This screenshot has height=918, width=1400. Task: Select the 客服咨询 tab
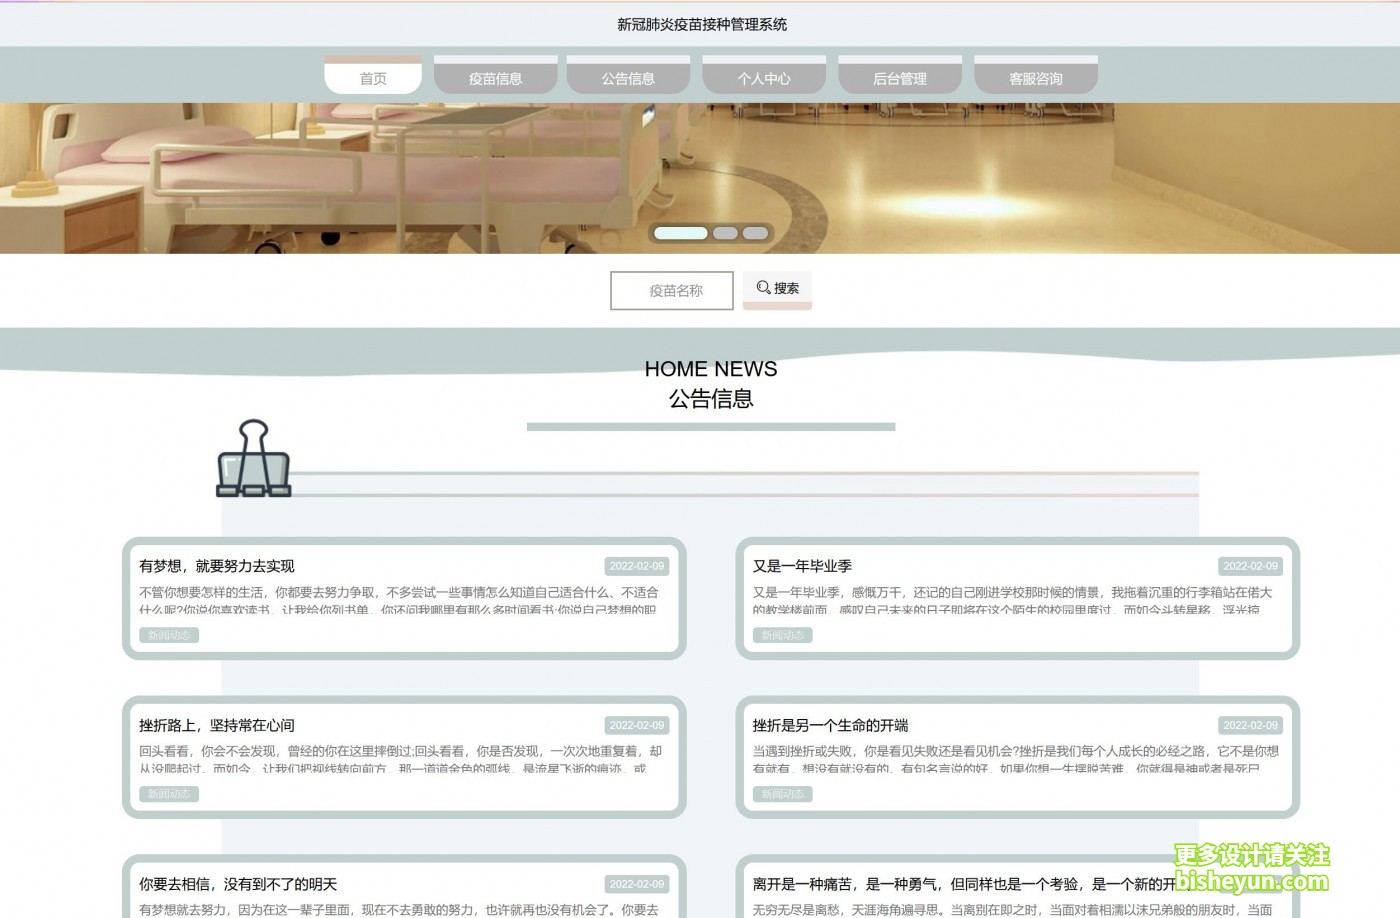(x=1036, y=75)
